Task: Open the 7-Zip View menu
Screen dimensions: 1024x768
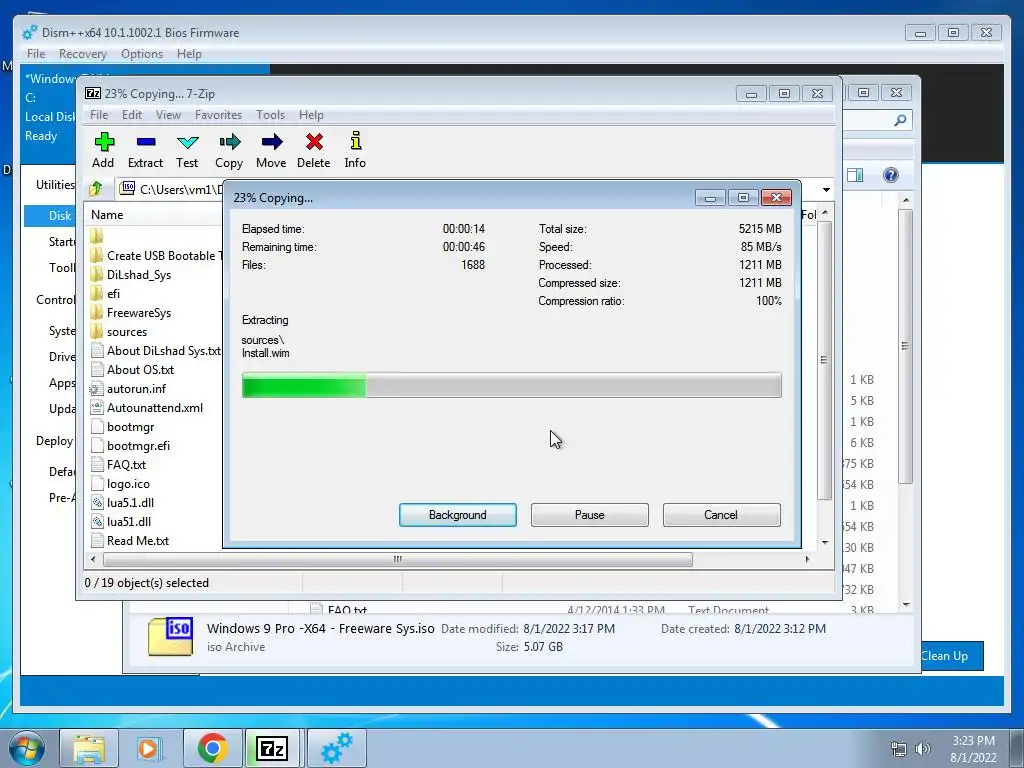Action: [168, 115]
